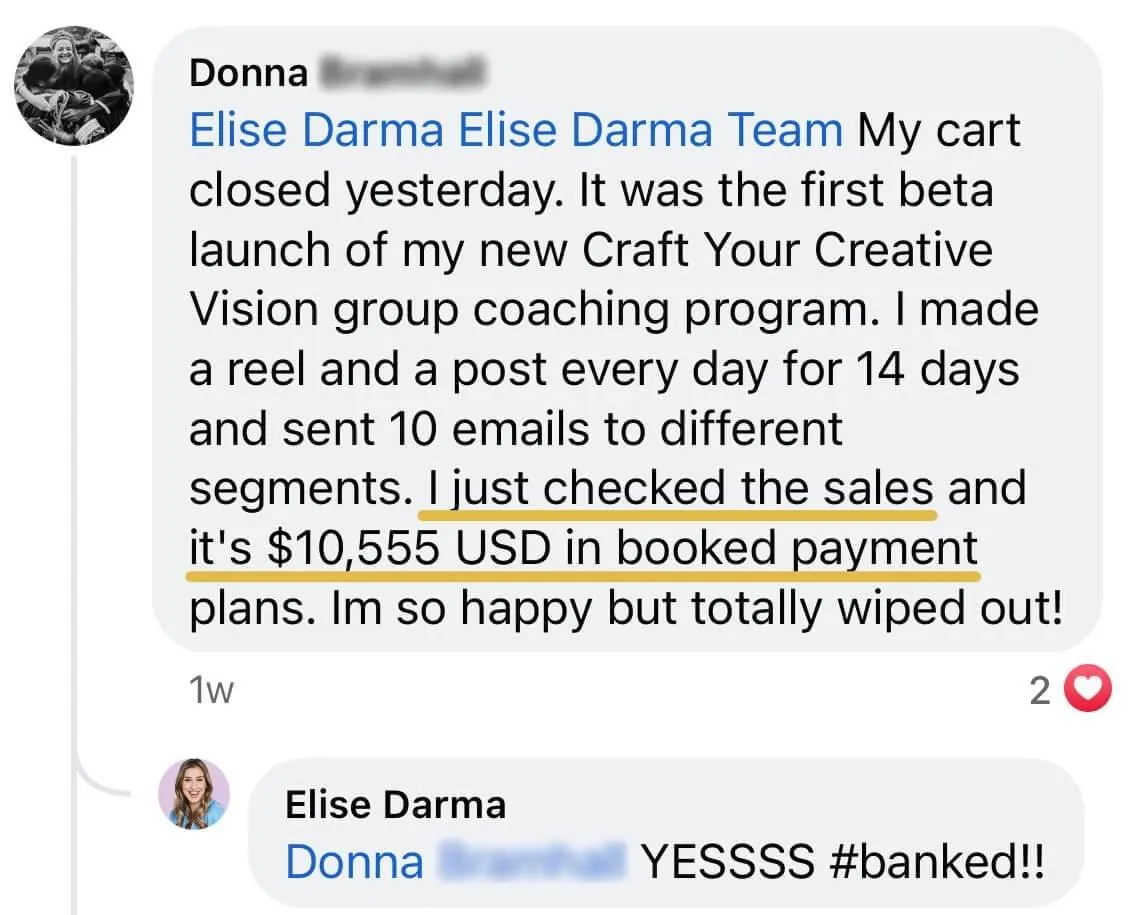Open the blue Donna mention in the reply
The height and width of the screenshot is (915, 1132).
coord(354,862)
